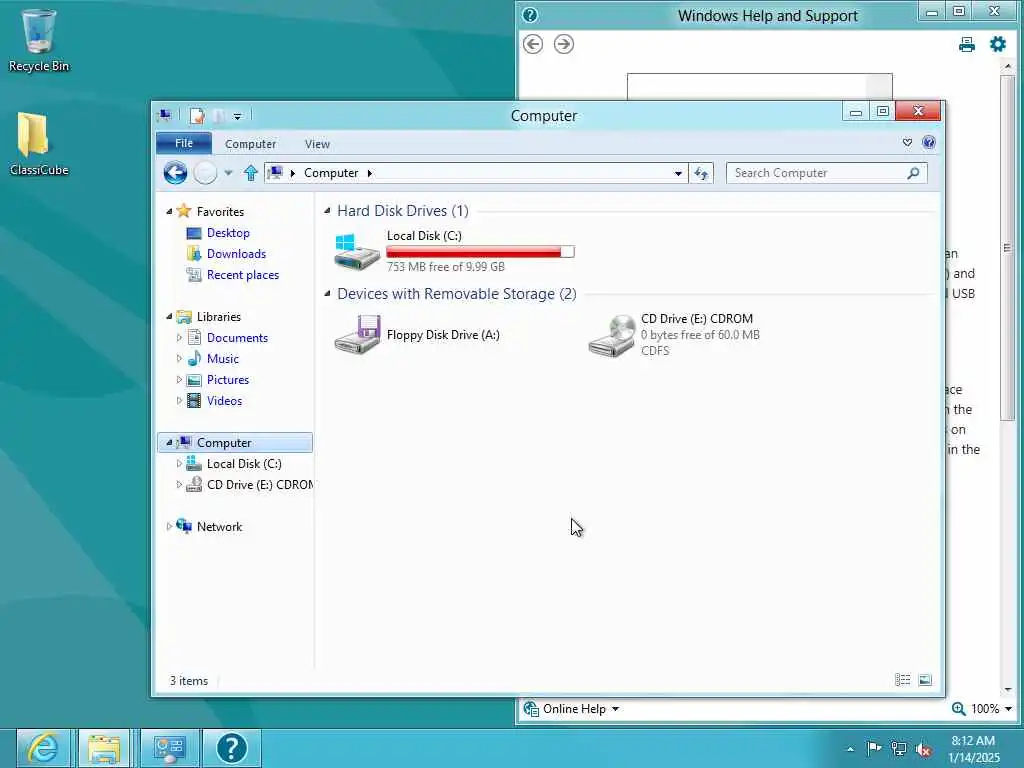Viewport: 1024px width, 768px height.
Task: Expand the ribbon with the chevron
Action: pos(907,142)
